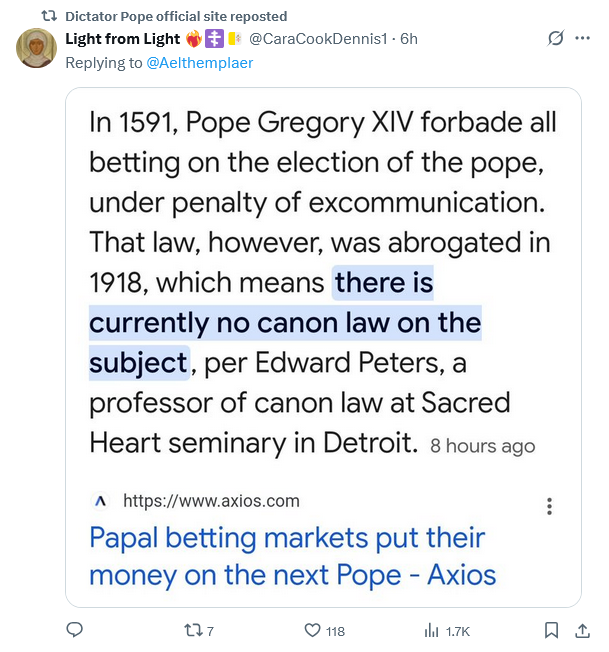Go to the @Aelthemplaer profile mention
The width and height of the screenshot is (609, 652).
[x=200, y=62]
